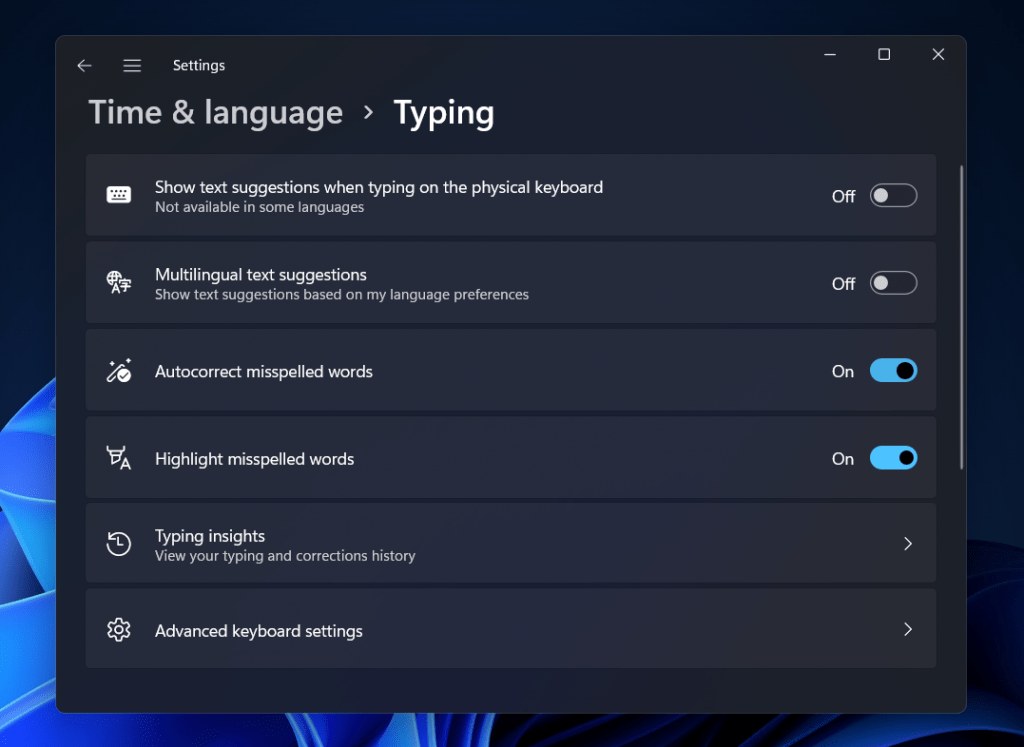This screenshot has width=1024, height=747.
Task: Open the Advanced keyboard settings page
Action: [x=512, y=629]
